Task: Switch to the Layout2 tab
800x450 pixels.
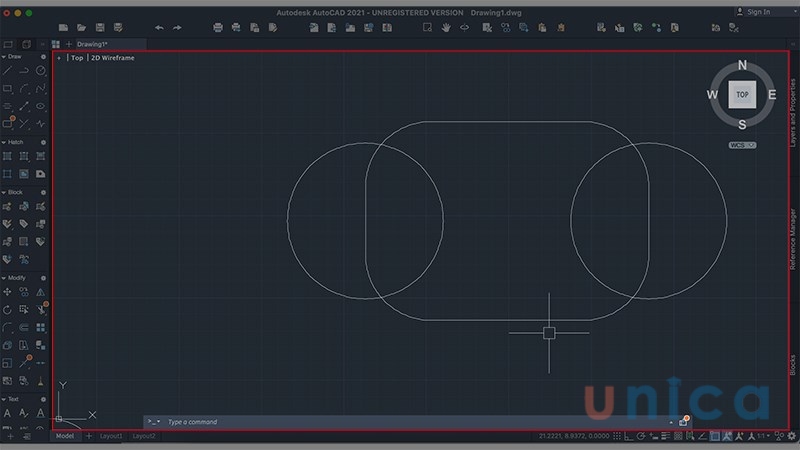Action: pyautogui.click(x=144, y=436)
